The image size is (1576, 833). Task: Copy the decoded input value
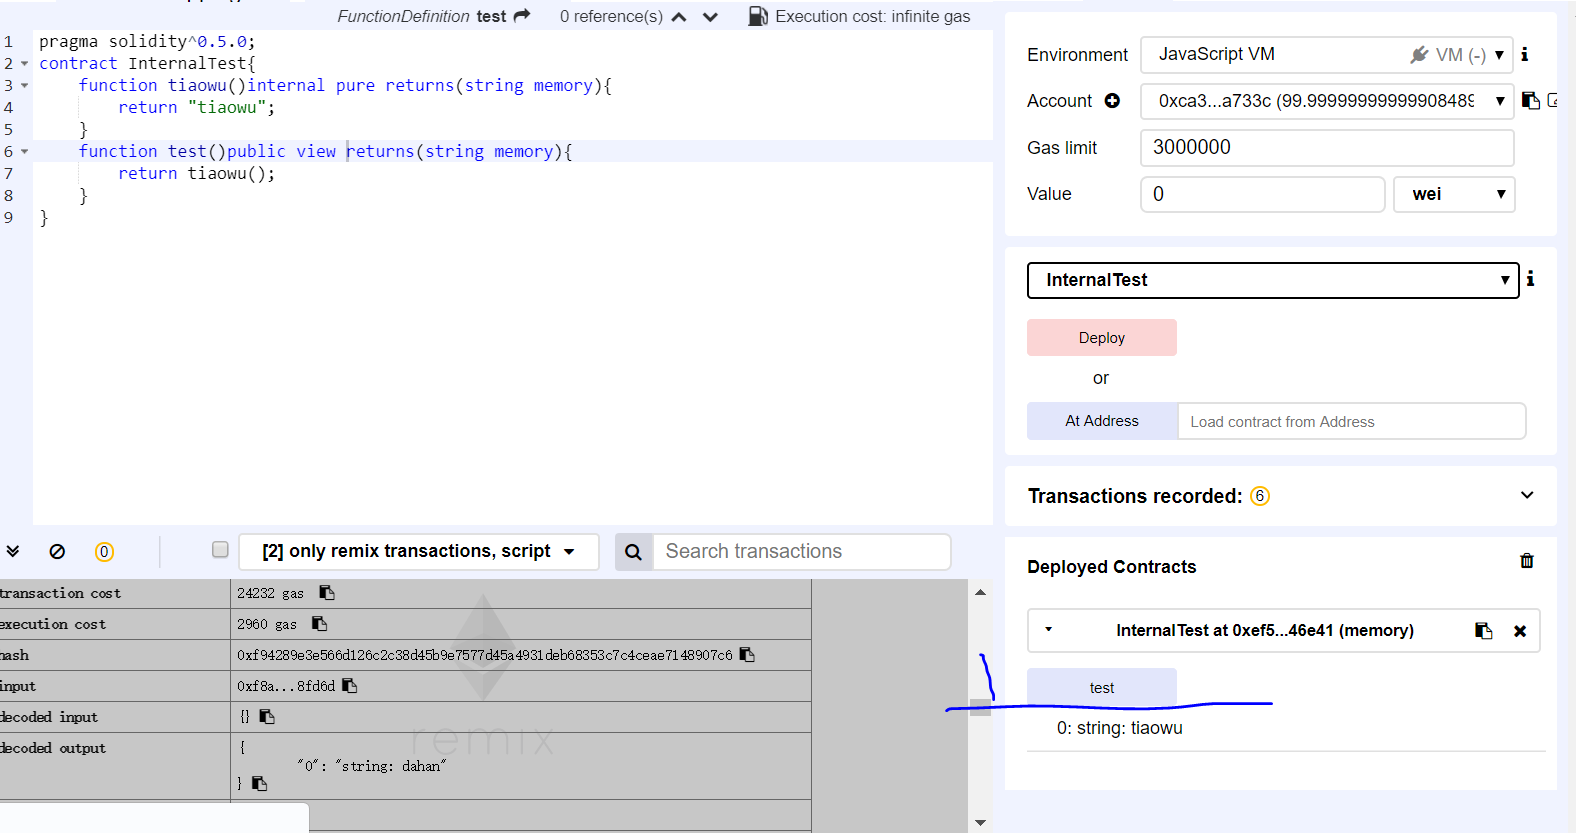pyautogui.click(x=267, y=717)
